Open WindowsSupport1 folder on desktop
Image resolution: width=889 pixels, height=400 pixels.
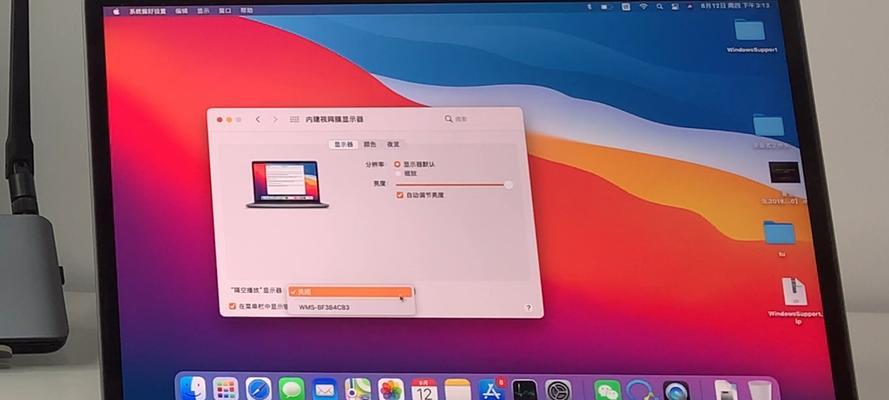[750, 35]
